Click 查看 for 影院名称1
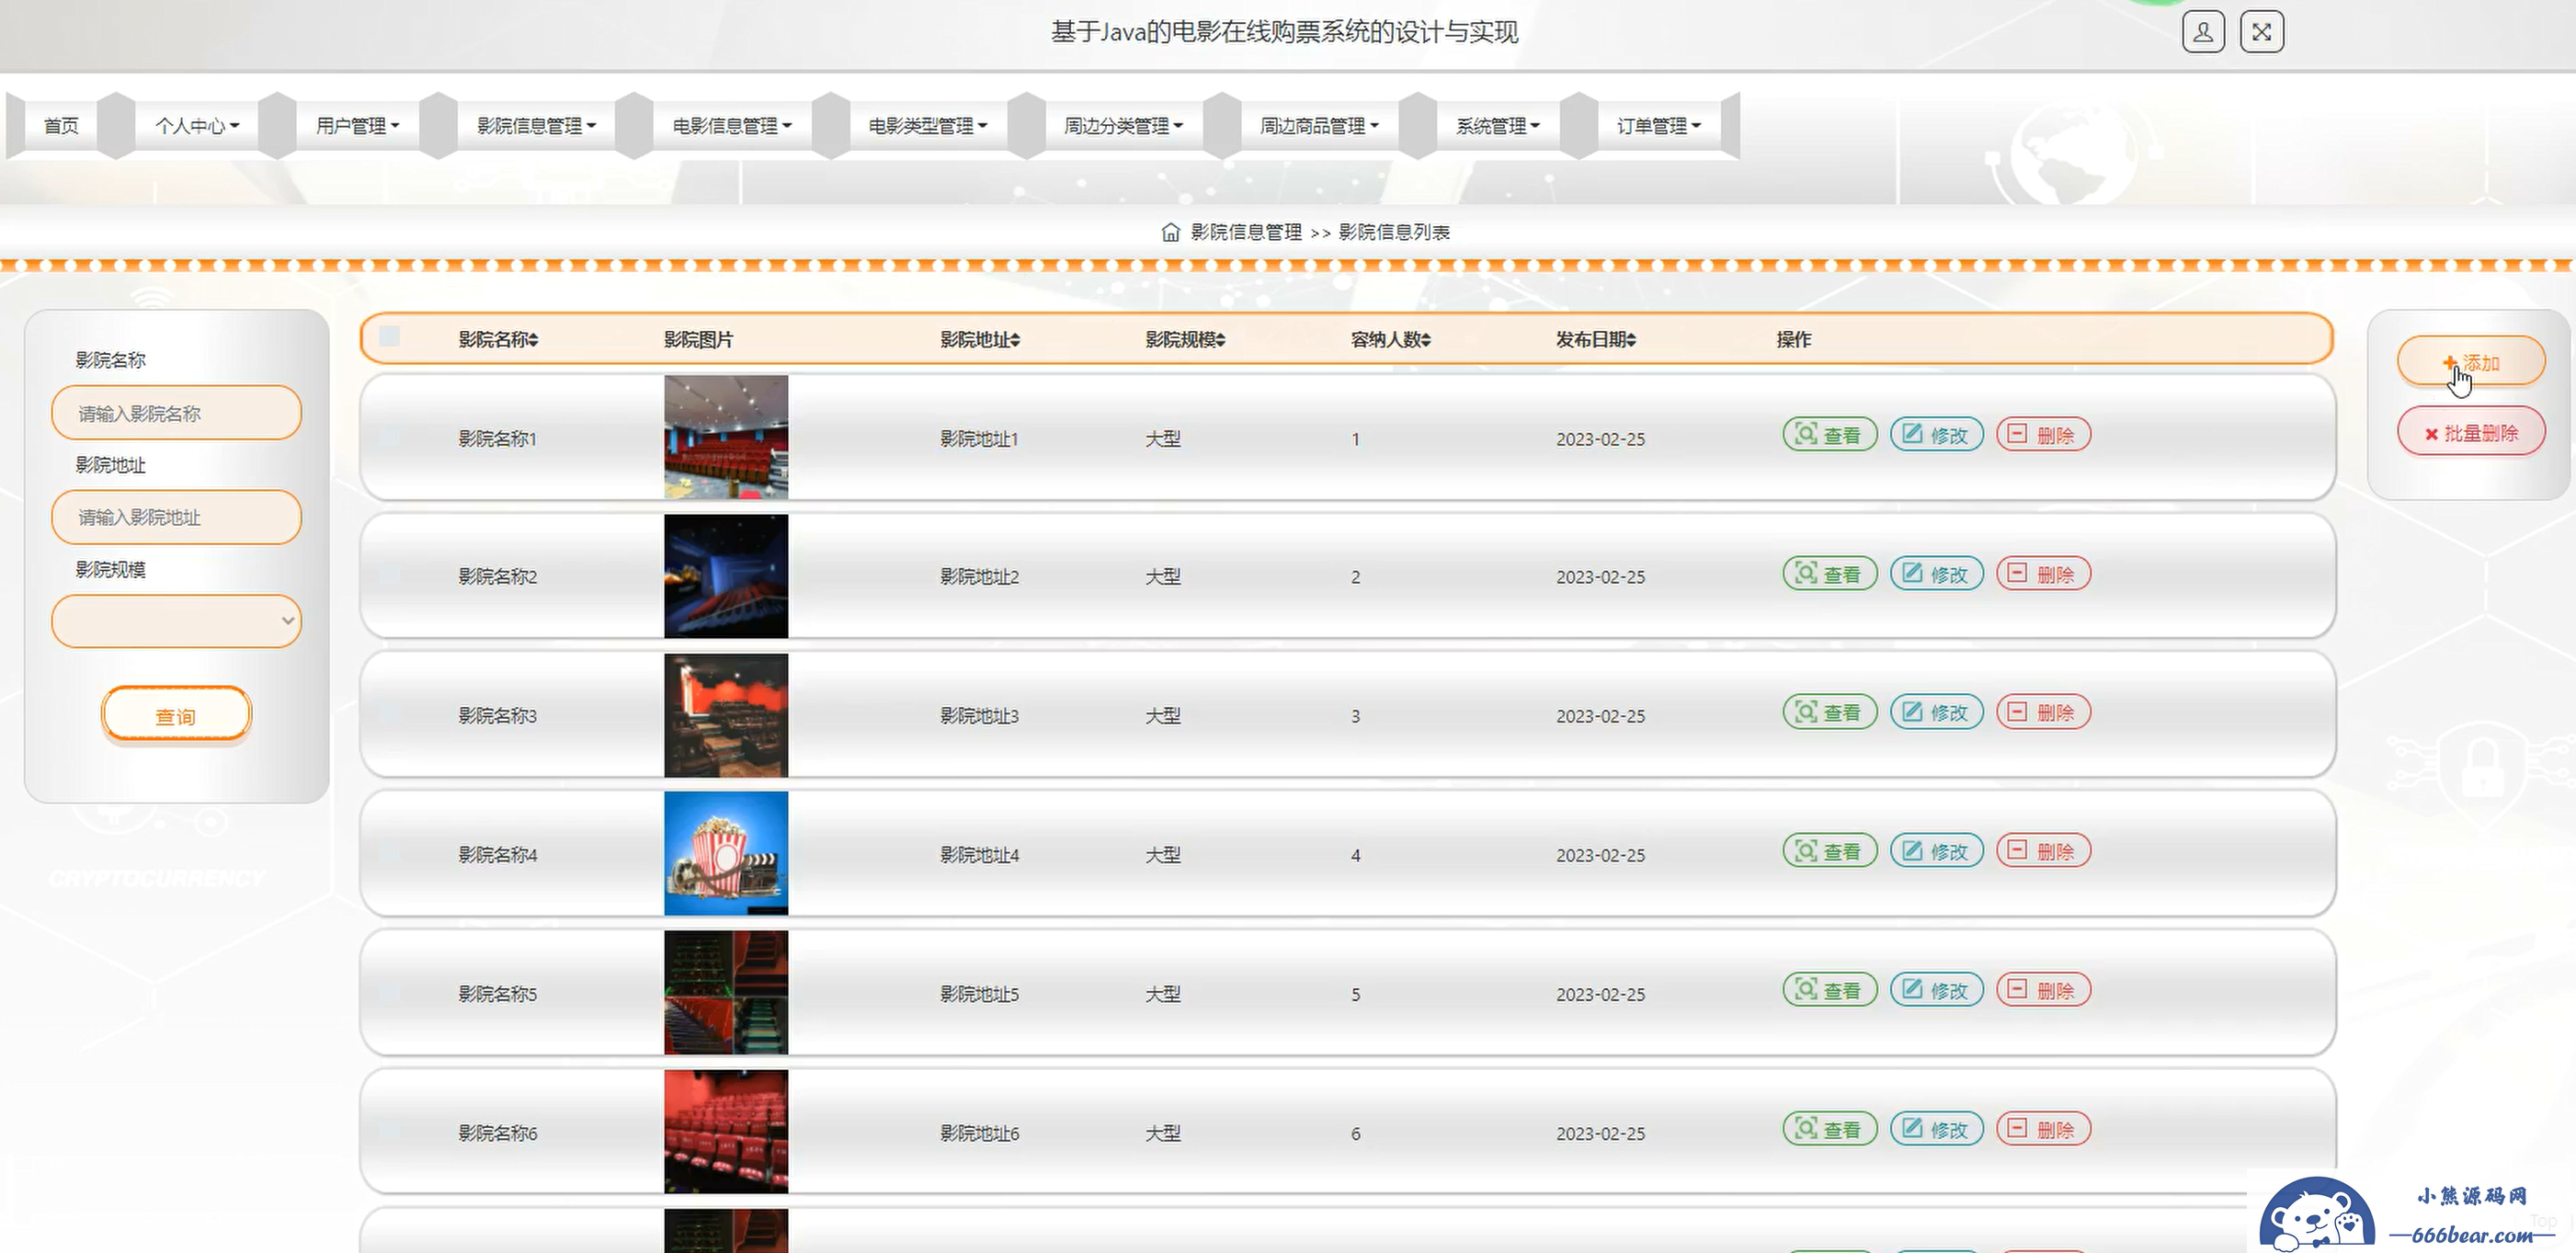The width and height of the screenshot is (2576, 1253). pos(1829,435)
